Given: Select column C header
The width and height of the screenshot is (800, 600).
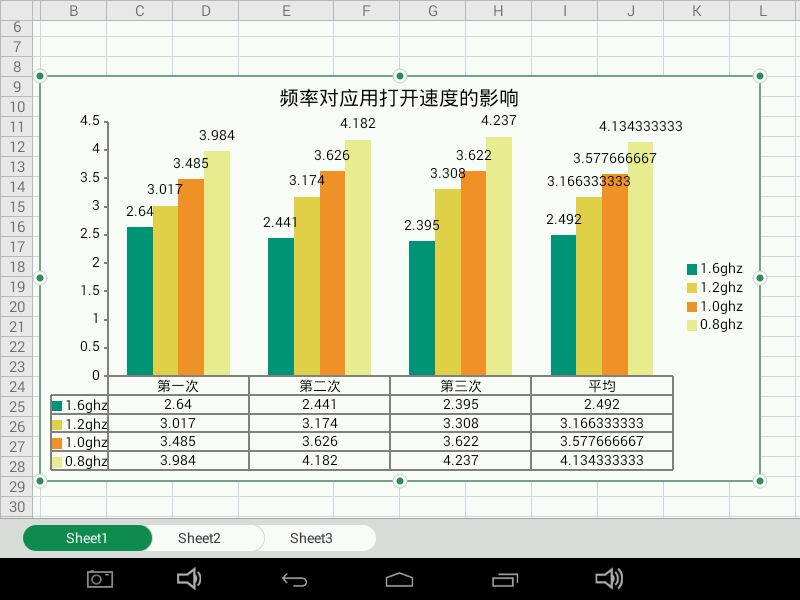Looking at the screenshot, I should click(140, 10).
